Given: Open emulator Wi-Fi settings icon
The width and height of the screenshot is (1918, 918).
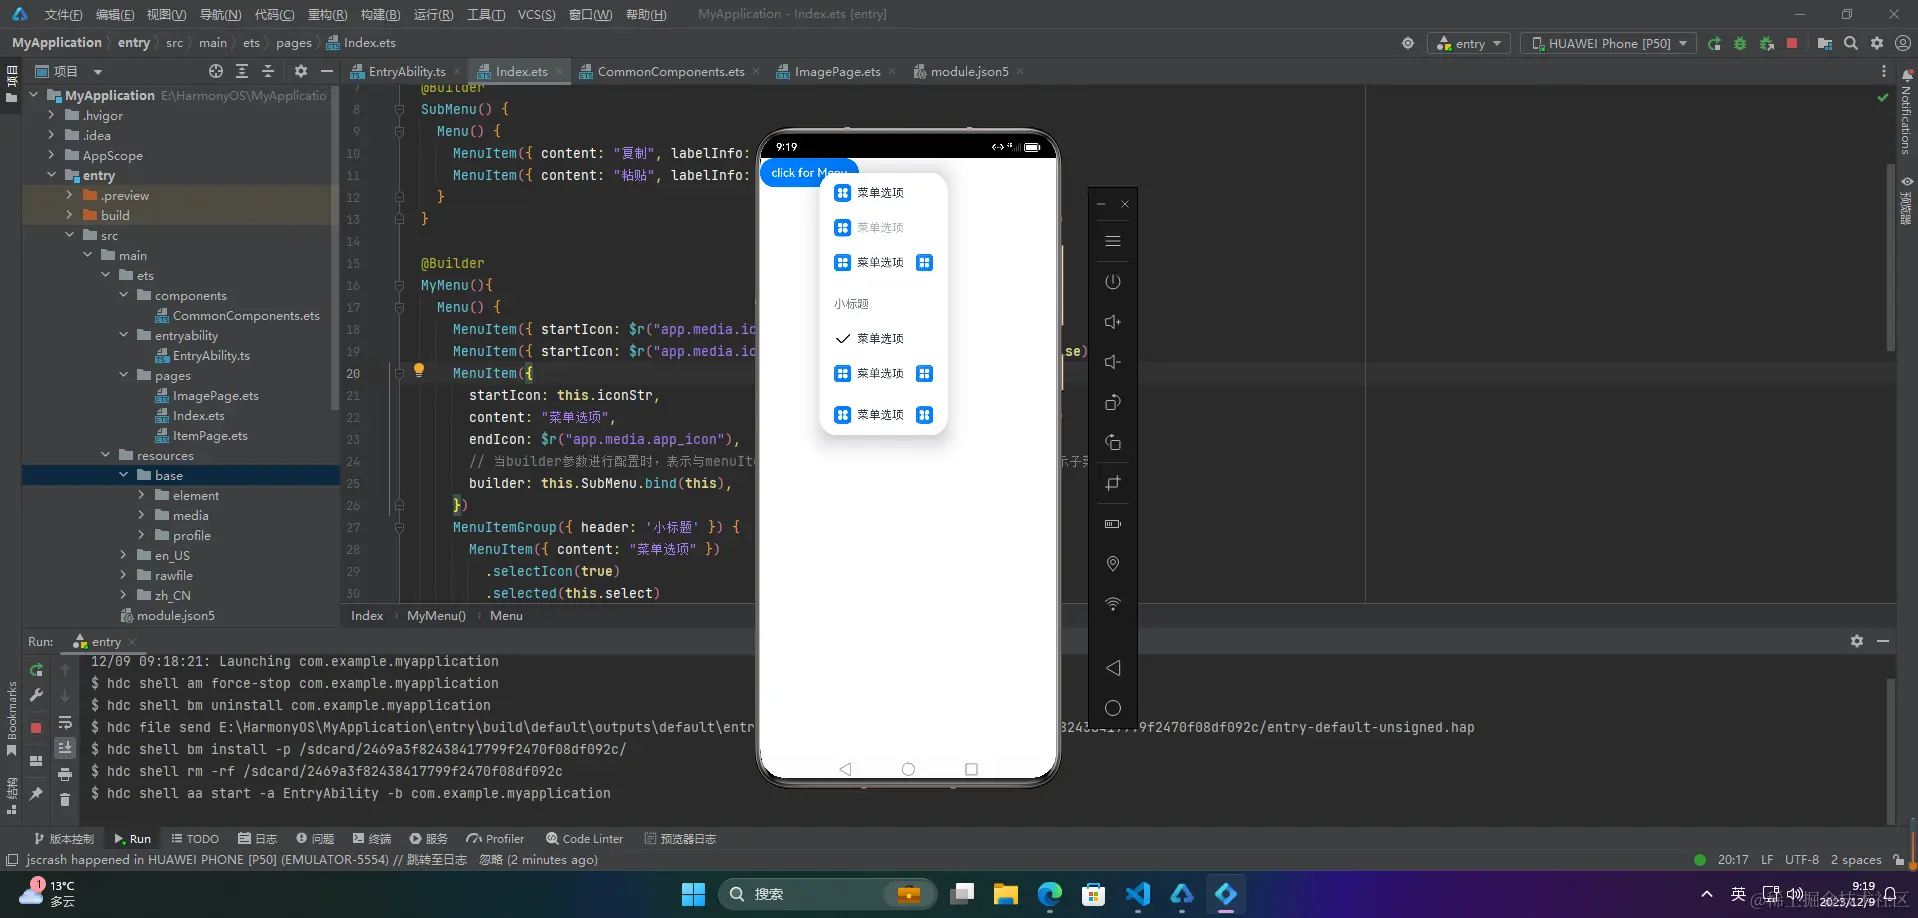Looking at the screenshot, I should pyautogui.click(x=1113, y=604).
